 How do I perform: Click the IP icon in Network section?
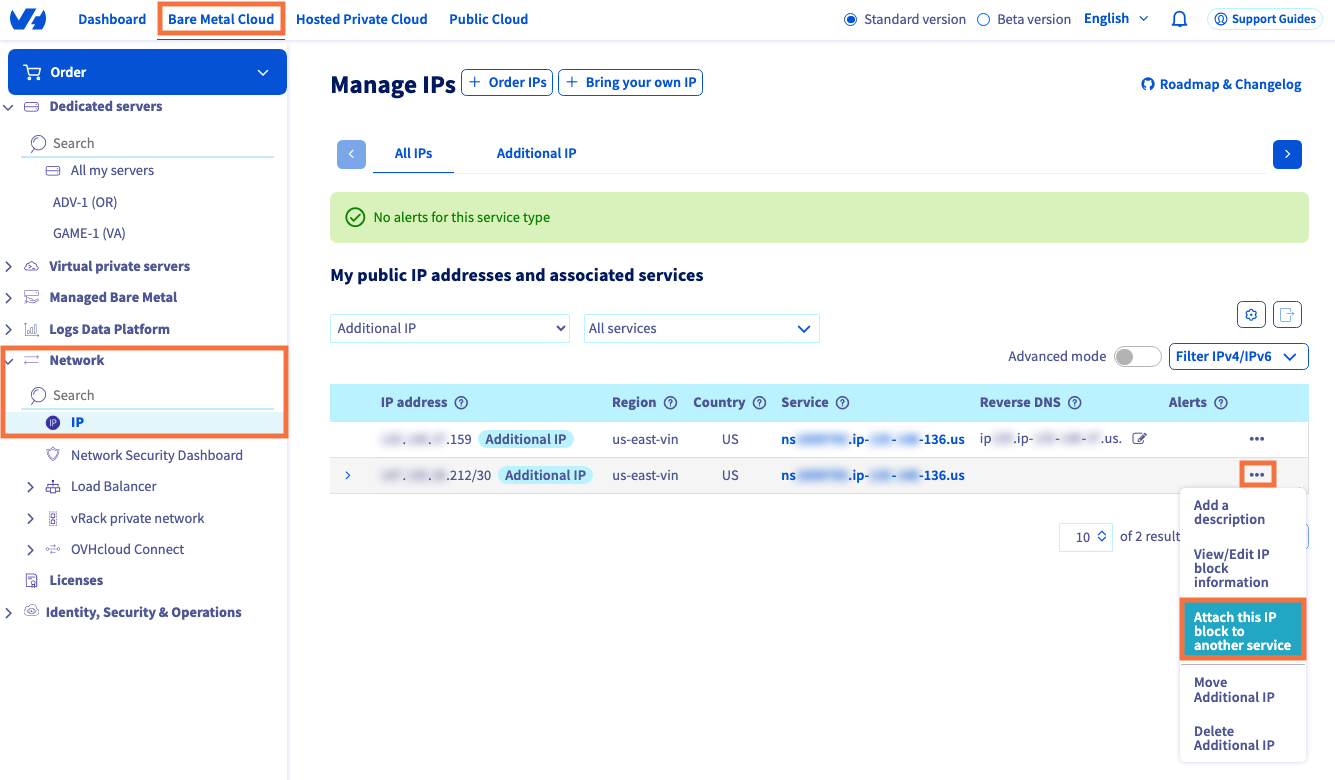coord(53,423)
